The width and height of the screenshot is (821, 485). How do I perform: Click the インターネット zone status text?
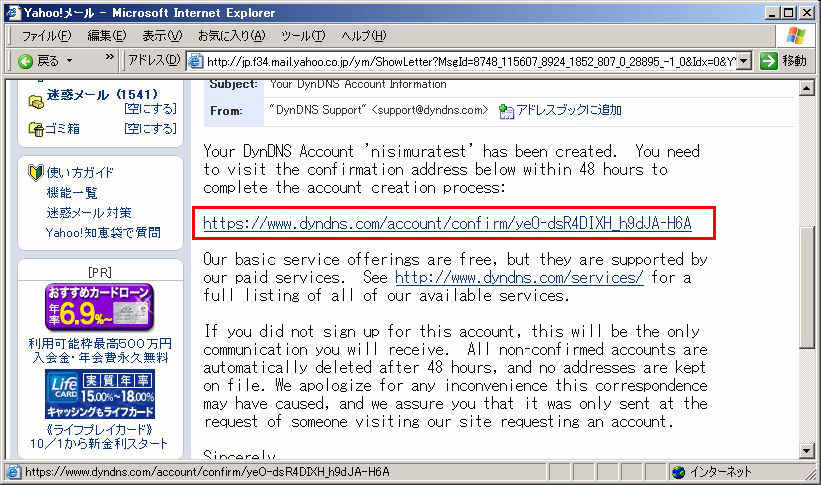(720, 472)
